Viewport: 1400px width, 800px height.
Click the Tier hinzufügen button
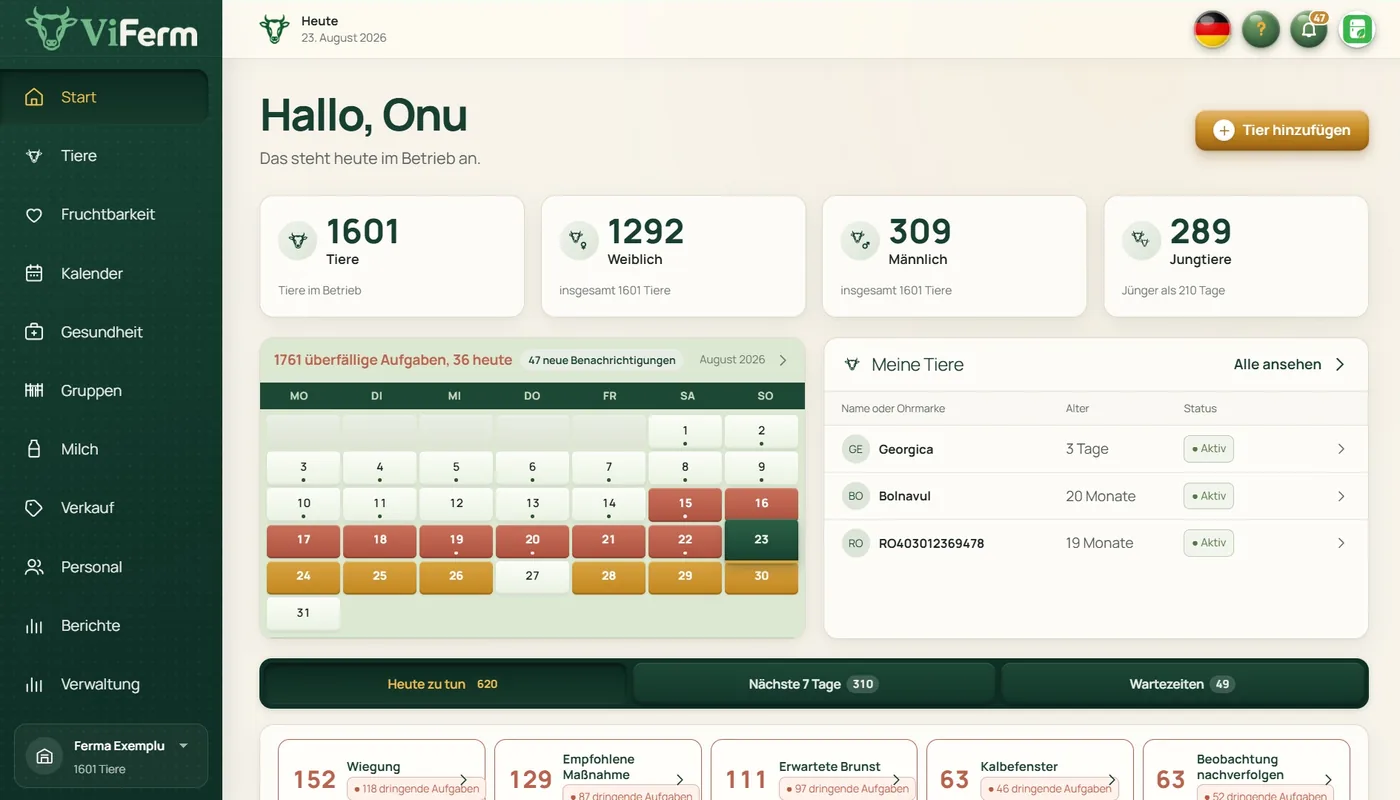(x=1282, y=130)
